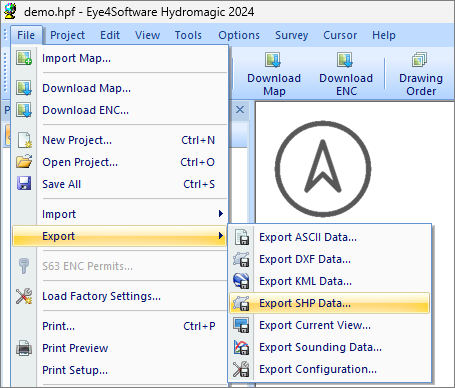Viewport: 455px width, 388px height.
Task: Open the File menu
Action: pos(26,35)
